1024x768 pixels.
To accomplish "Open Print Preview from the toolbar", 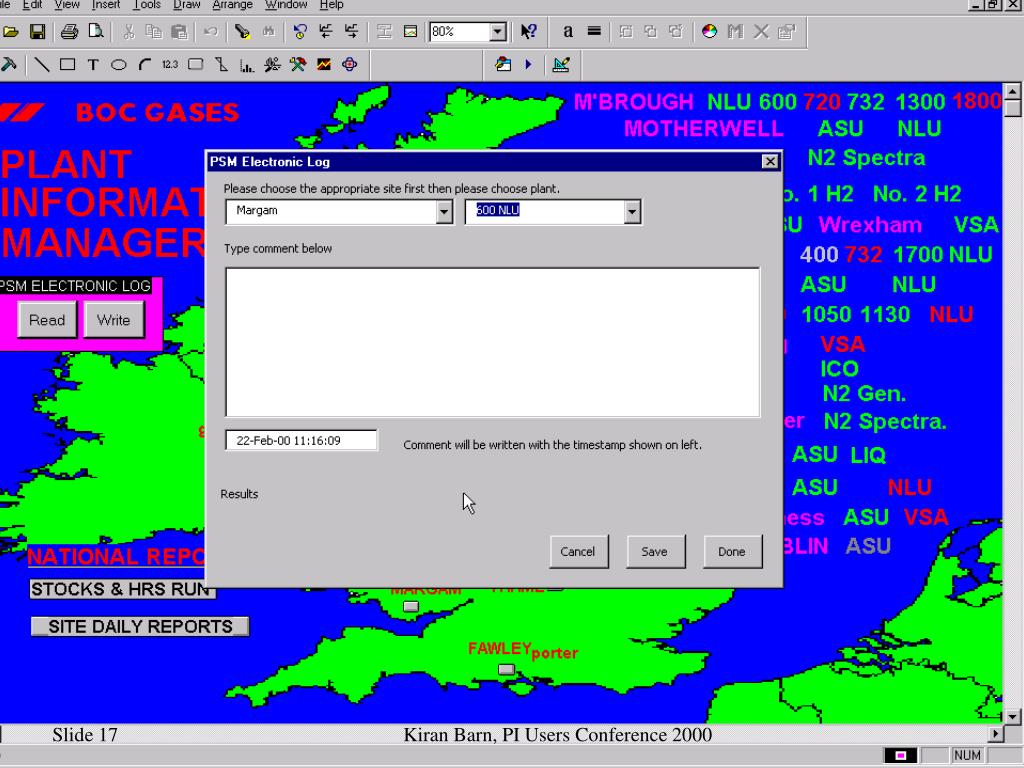I will click(x=95, y=31).
